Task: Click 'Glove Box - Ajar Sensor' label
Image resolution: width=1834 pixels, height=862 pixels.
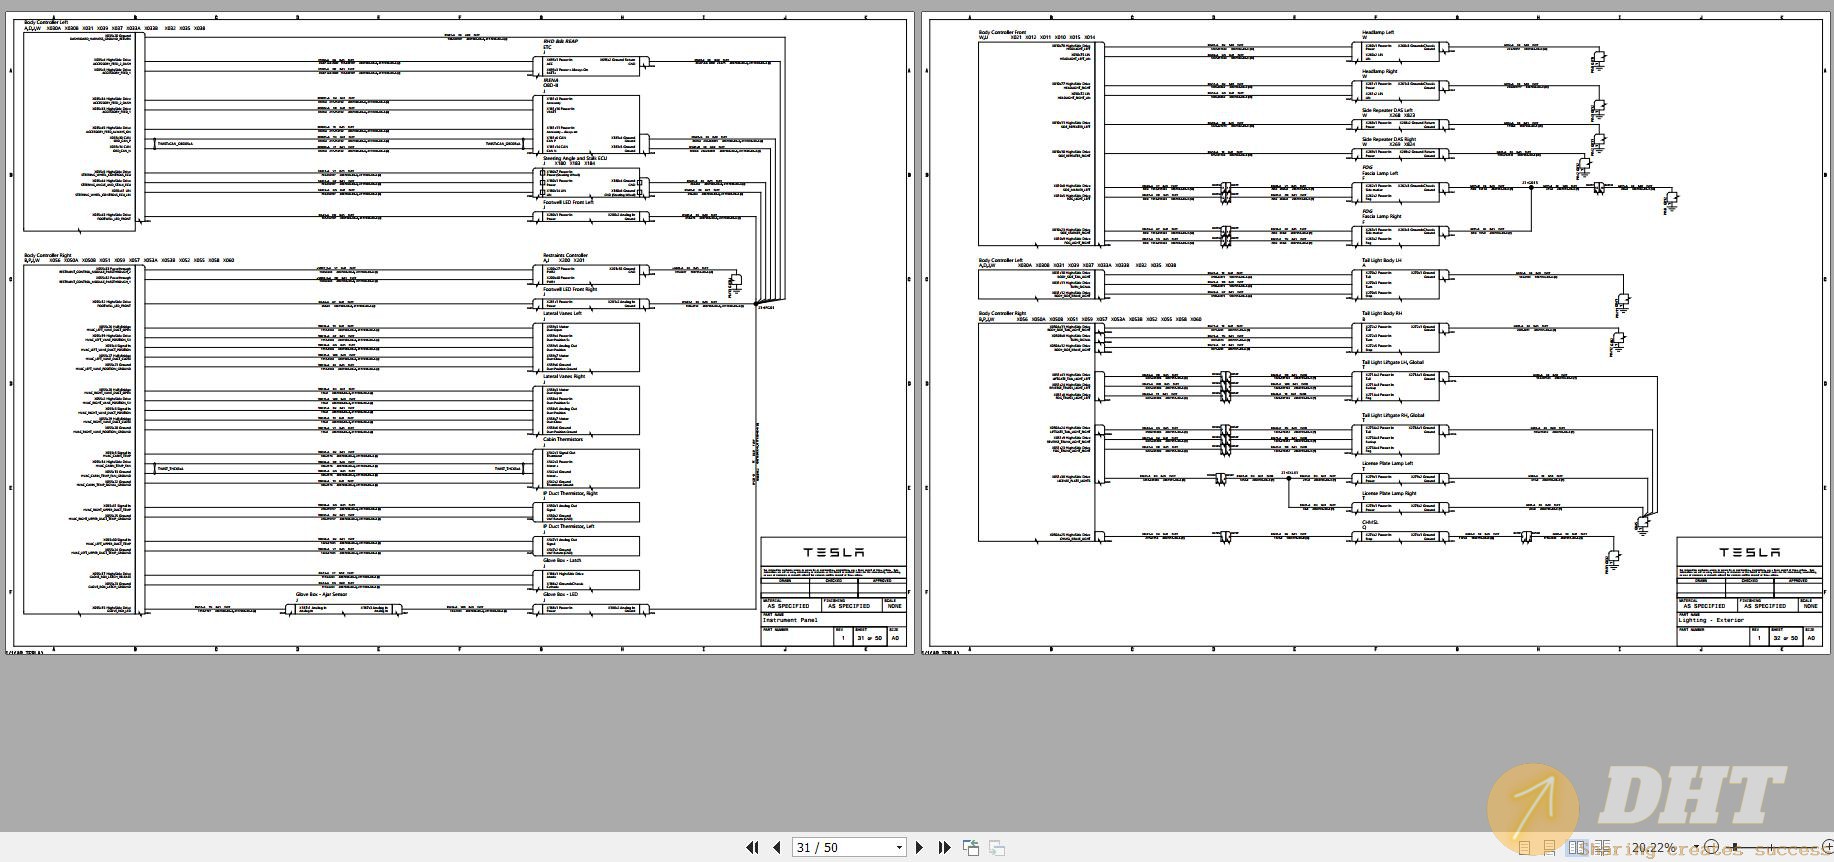Action: click(x=321, y=594)
